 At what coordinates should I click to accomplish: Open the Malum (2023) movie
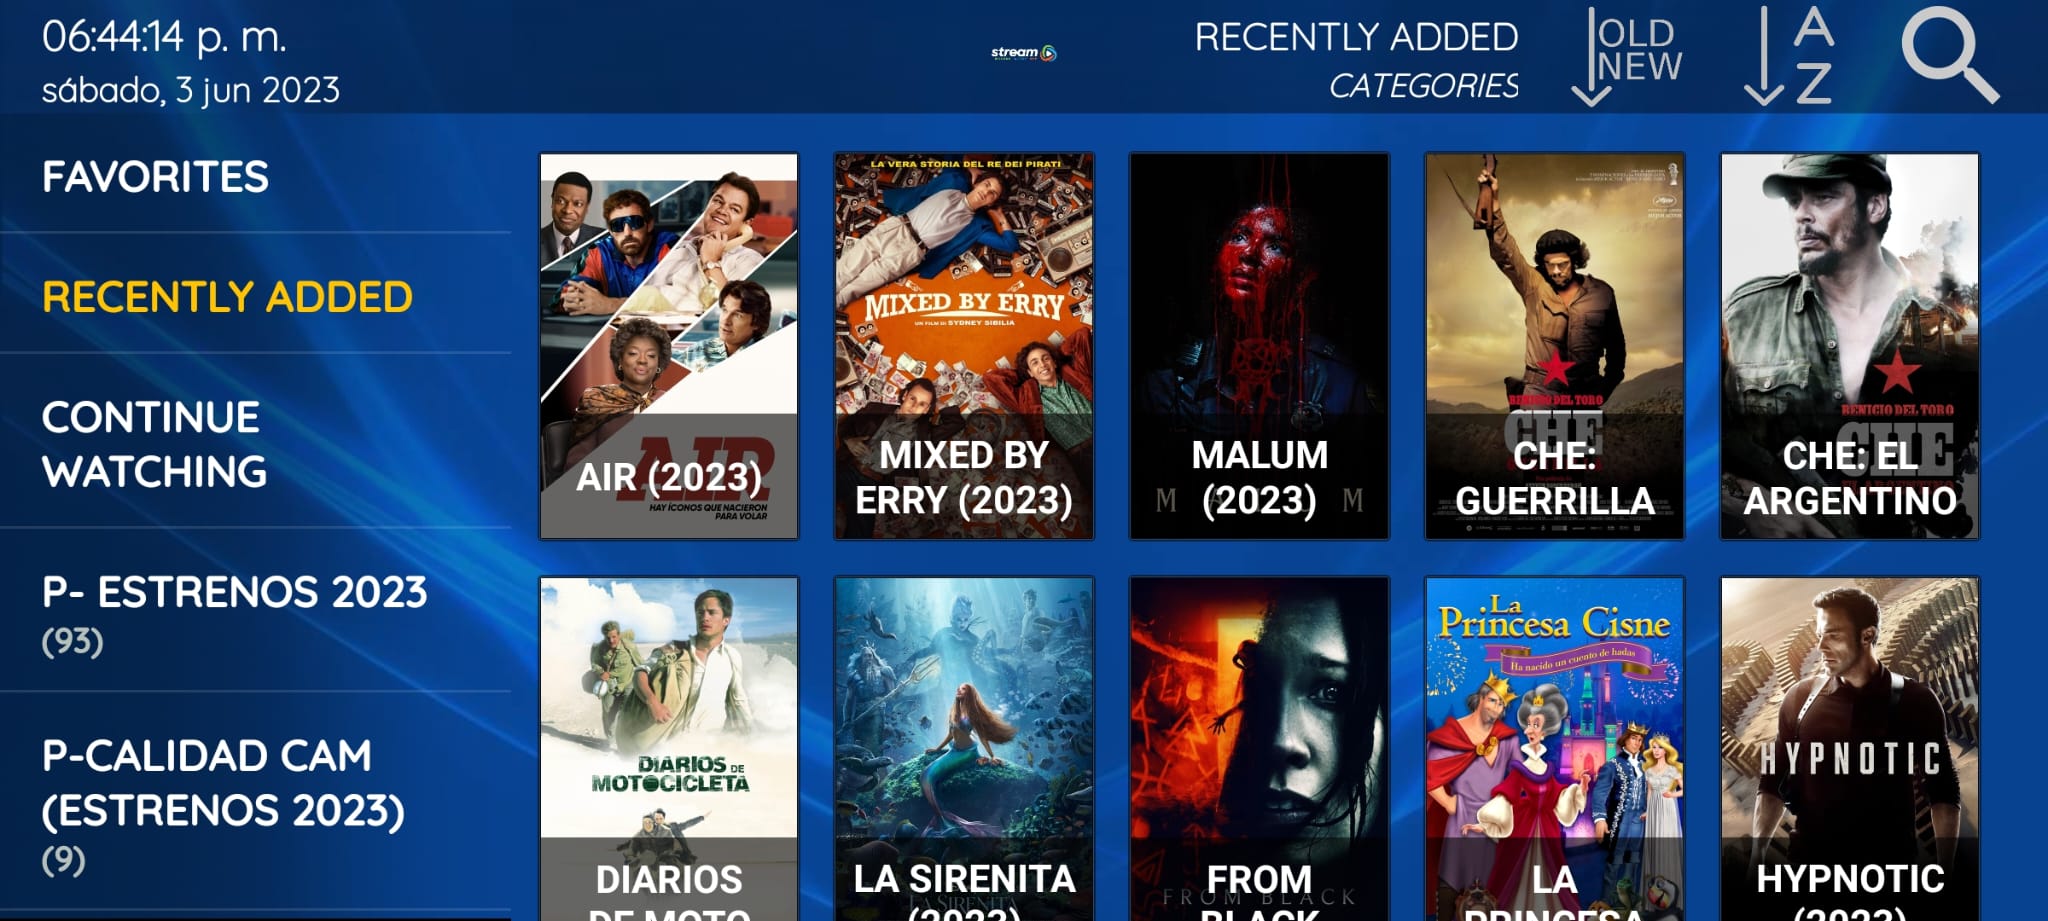tap(1259, 346)
